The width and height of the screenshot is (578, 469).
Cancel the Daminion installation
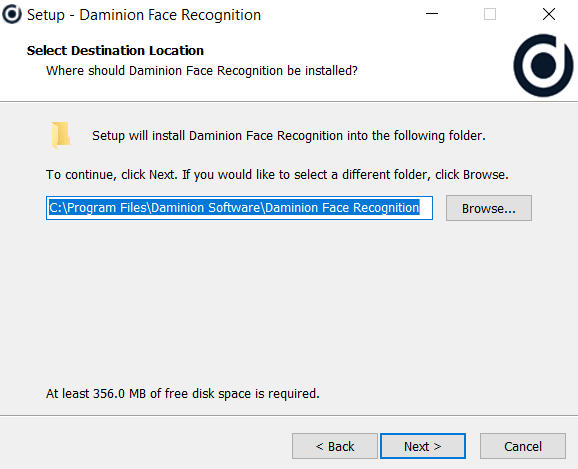523,446
